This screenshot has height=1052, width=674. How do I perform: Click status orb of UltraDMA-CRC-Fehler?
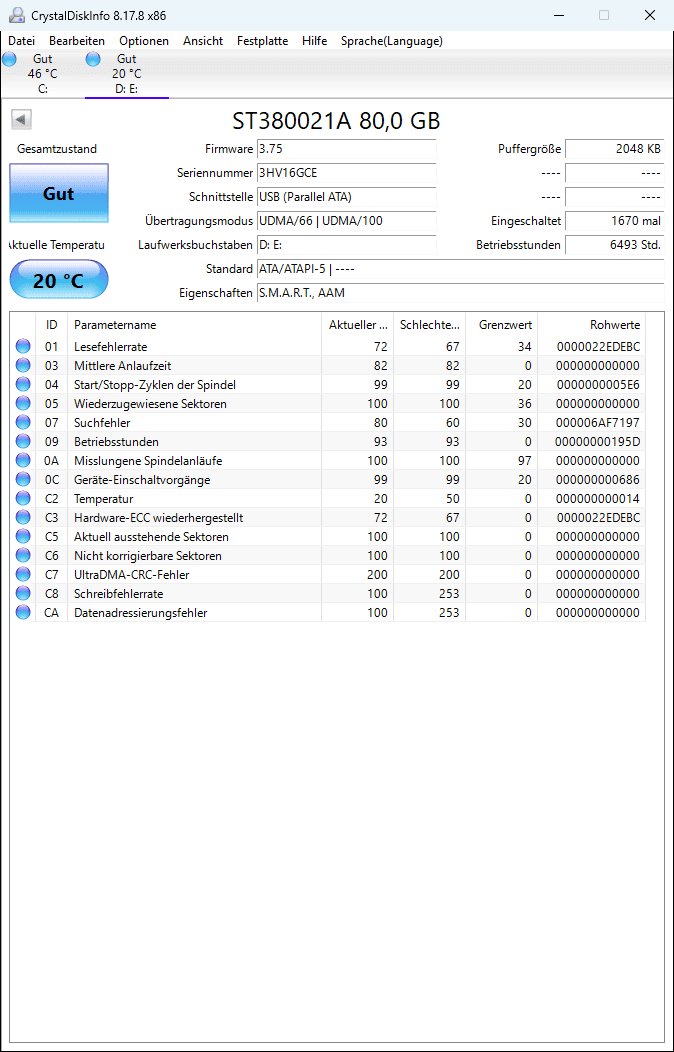pyautogui.click(x=23, y=575)
